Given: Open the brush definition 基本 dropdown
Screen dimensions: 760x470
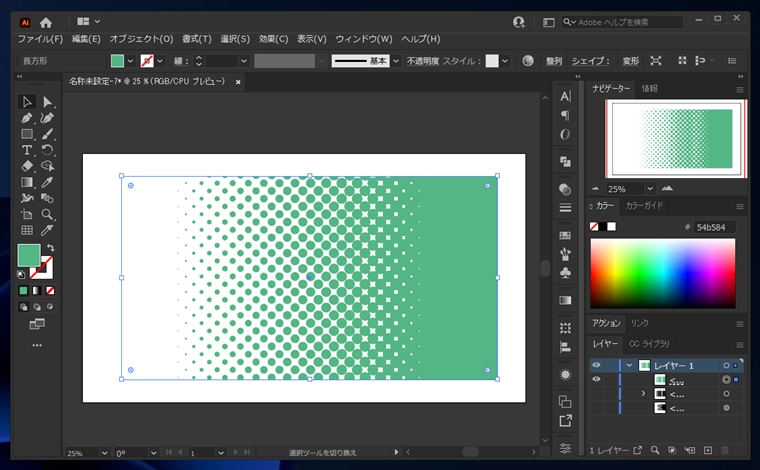Looking at the screenshot, I should tap(396, 61).
